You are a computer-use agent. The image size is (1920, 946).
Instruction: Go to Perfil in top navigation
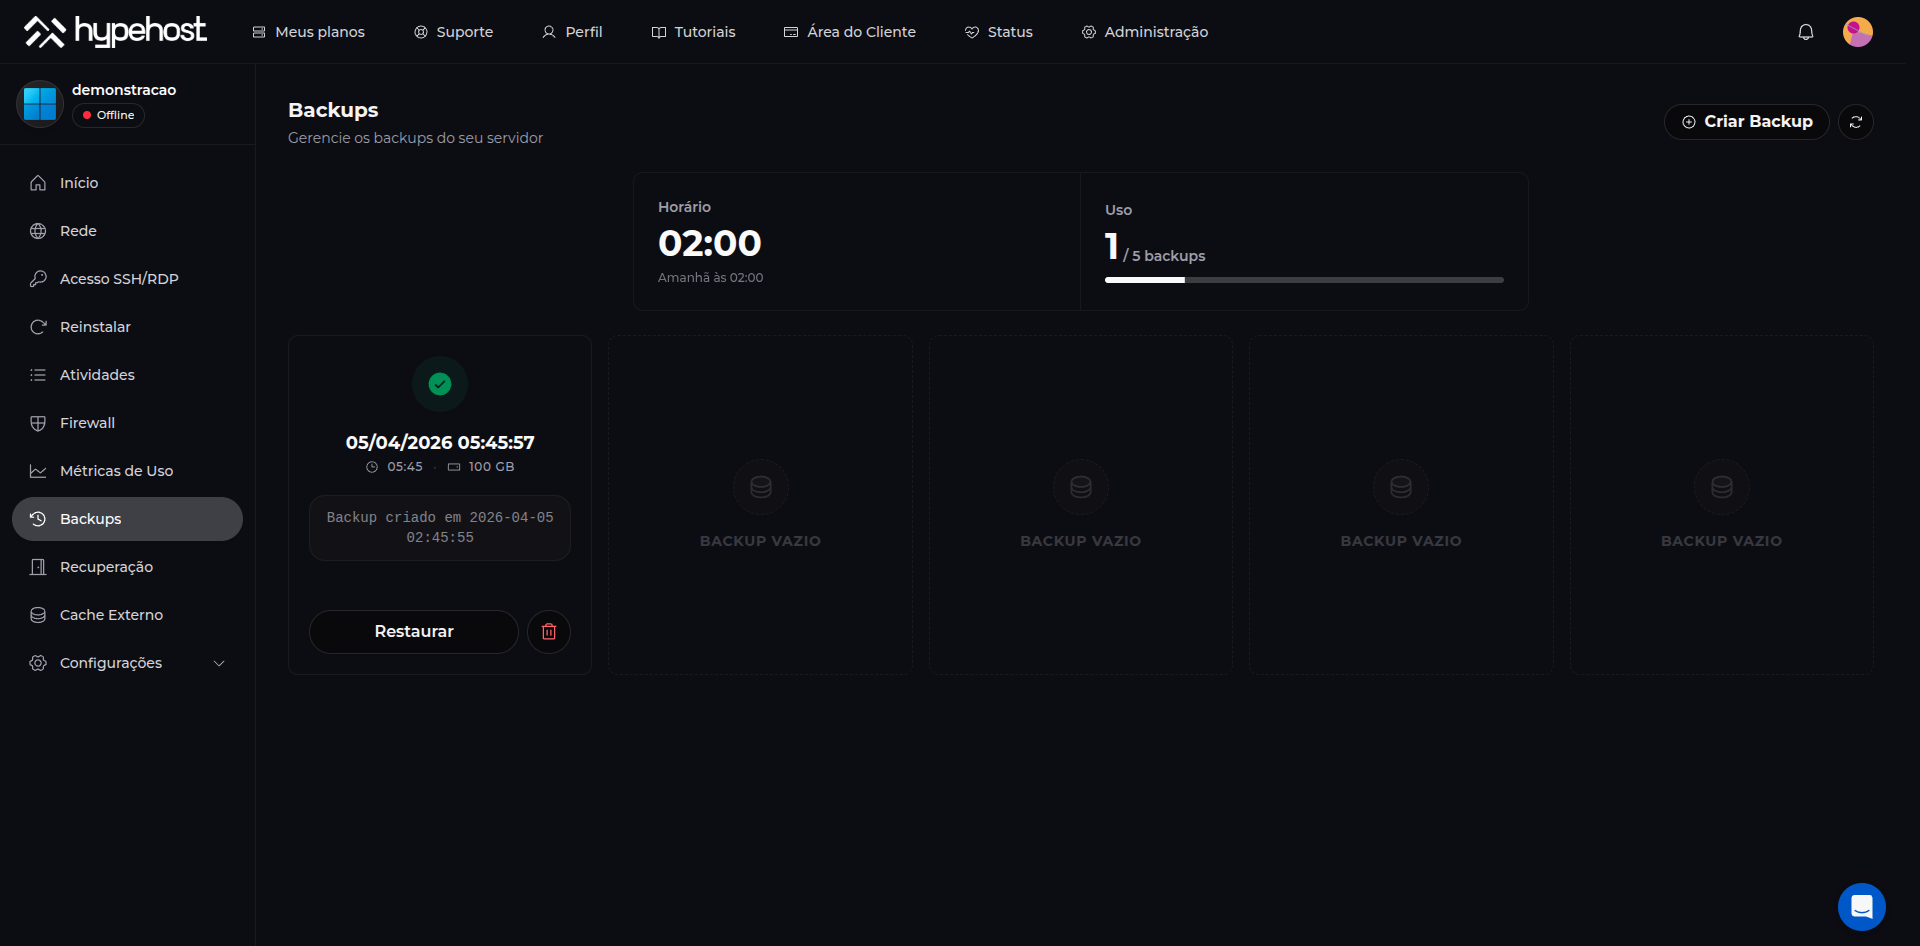click(572, 32)
